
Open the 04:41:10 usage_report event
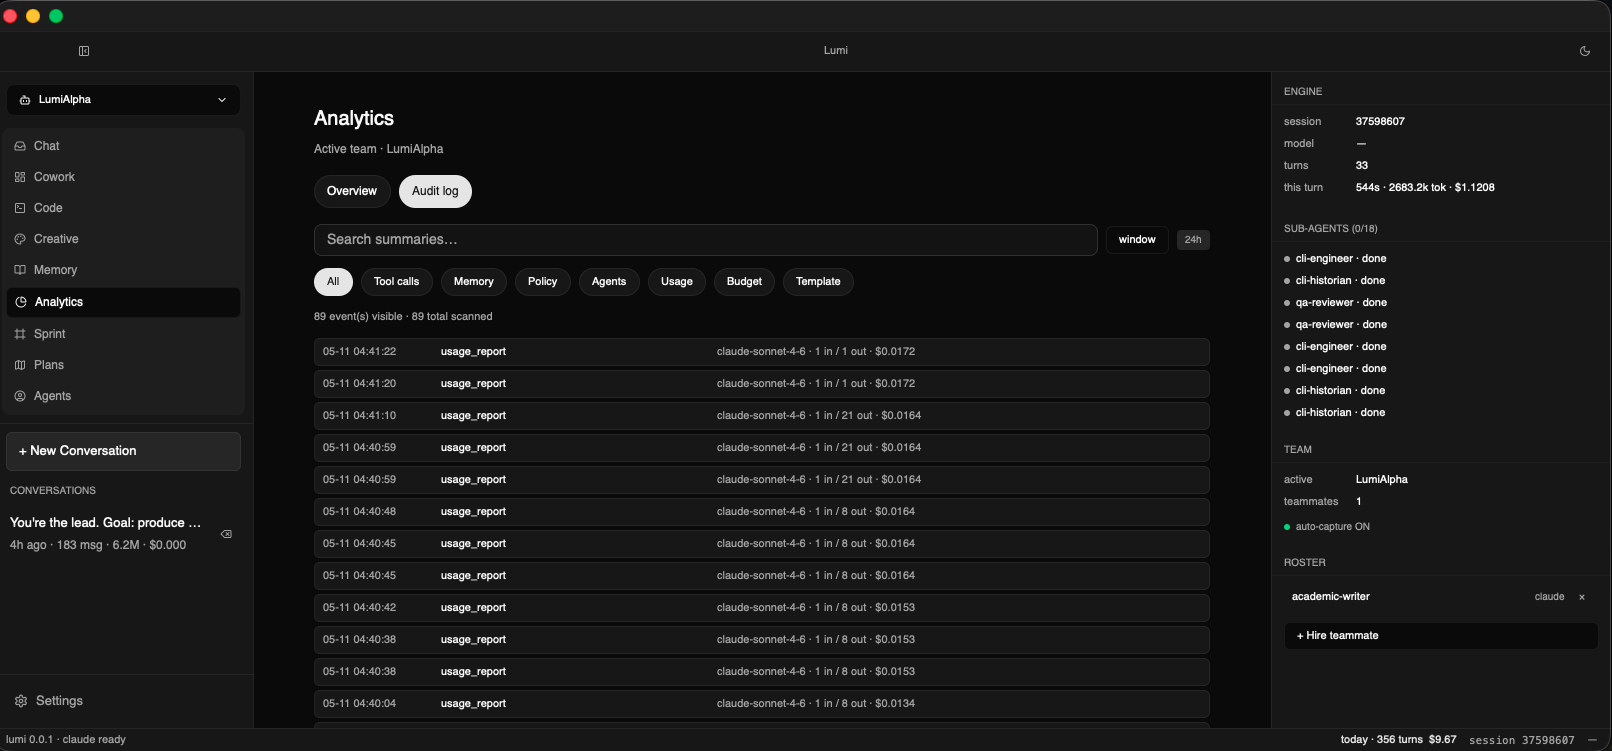pyautogui.click(x=762, y=416)
